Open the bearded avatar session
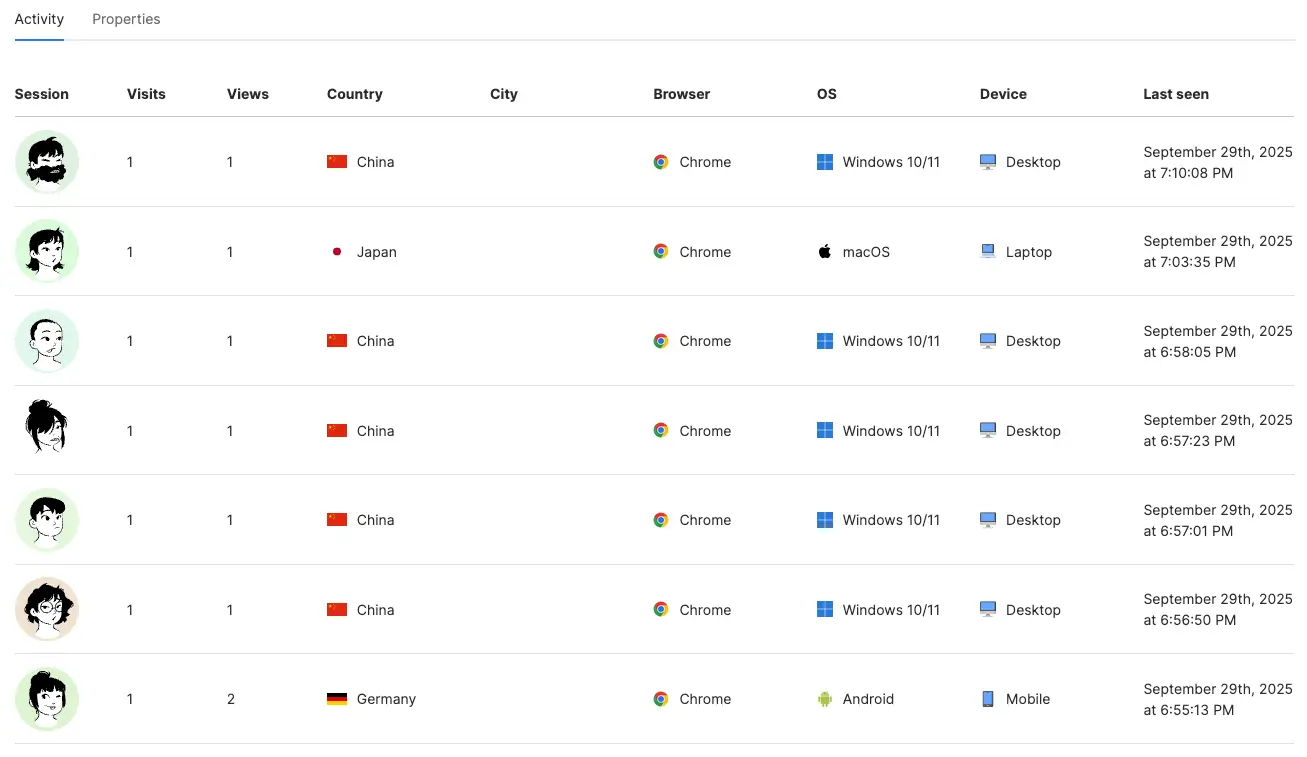The image size is (1307, 757). [47, 162]
